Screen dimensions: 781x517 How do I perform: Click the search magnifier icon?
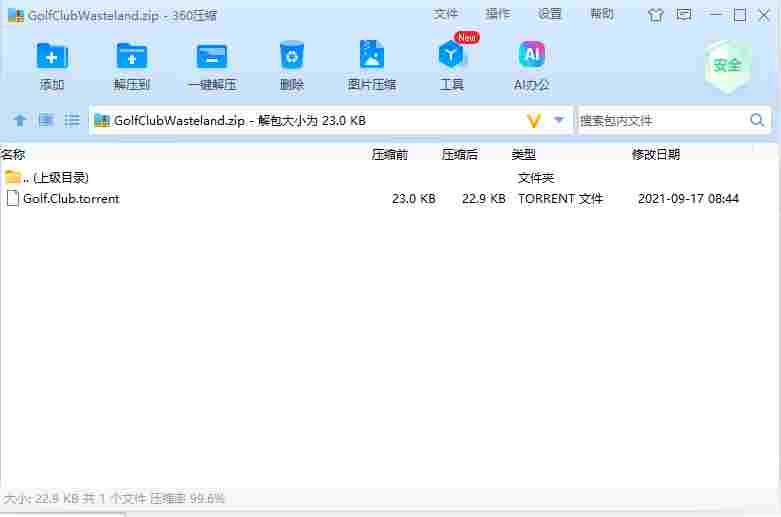click(757, 120)
